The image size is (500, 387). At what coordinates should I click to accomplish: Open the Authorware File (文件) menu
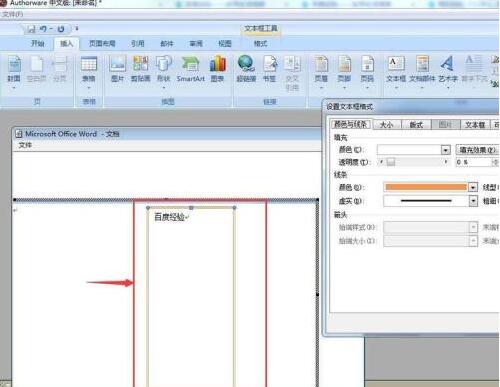[x=12, y=14]
